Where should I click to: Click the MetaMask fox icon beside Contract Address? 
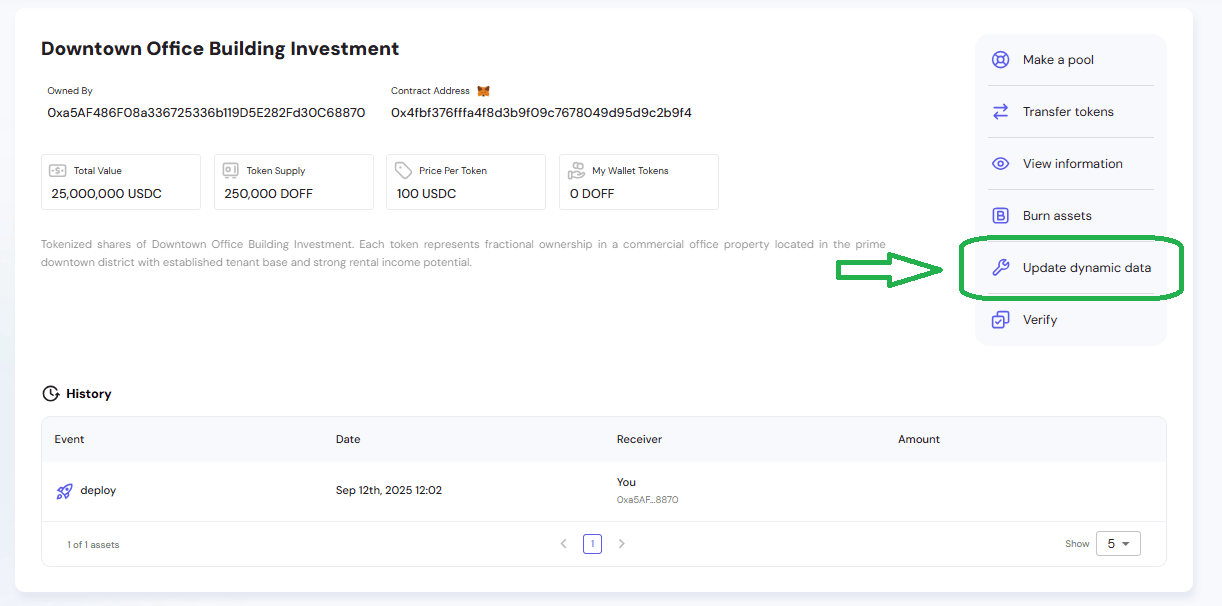pos(483,91)
